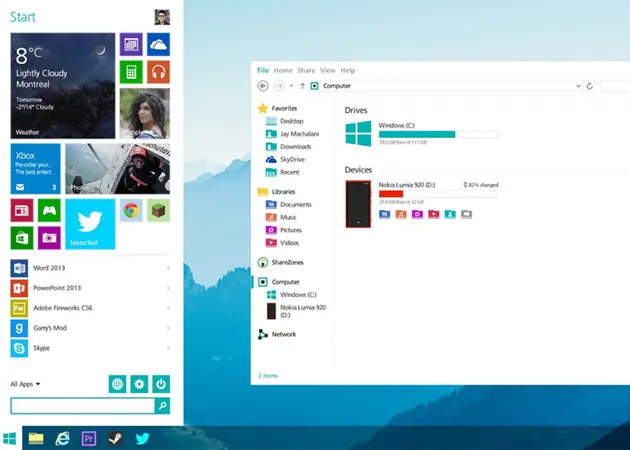Refresh the Computer folder view

(x=589, y=86)
